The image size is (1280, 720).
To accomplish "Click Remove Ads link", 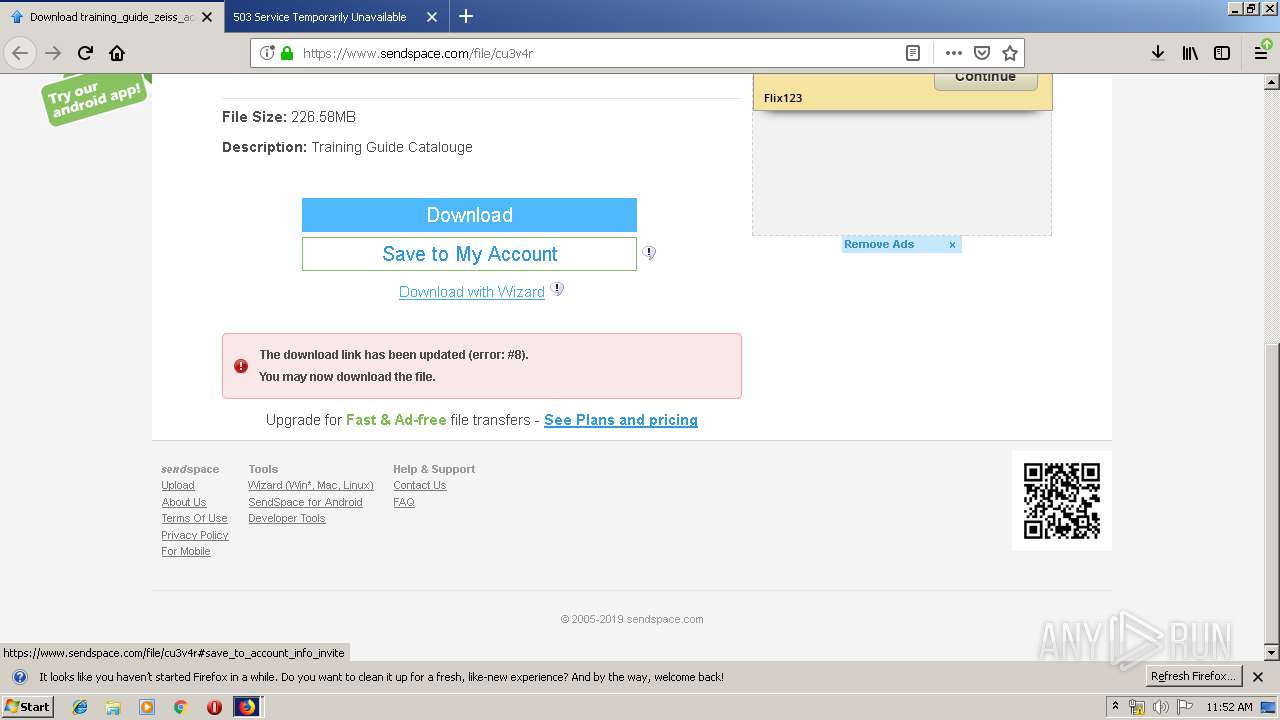I will pos(879,244).
